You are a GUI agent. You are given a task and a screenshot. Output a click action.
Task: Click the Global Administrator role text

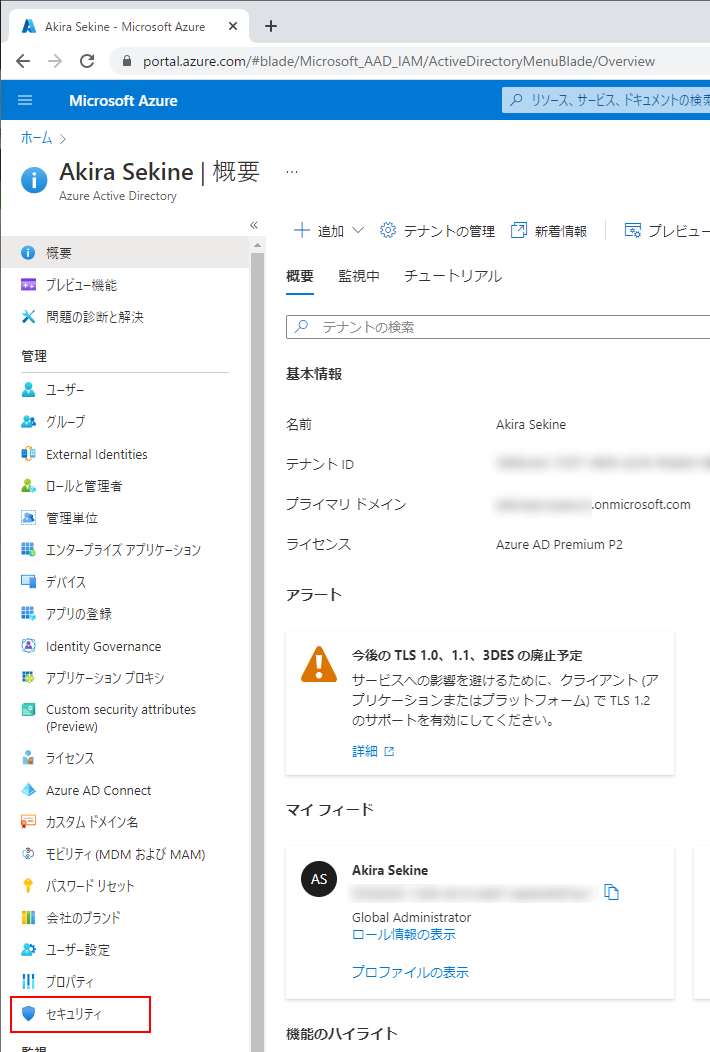point(411,917)
